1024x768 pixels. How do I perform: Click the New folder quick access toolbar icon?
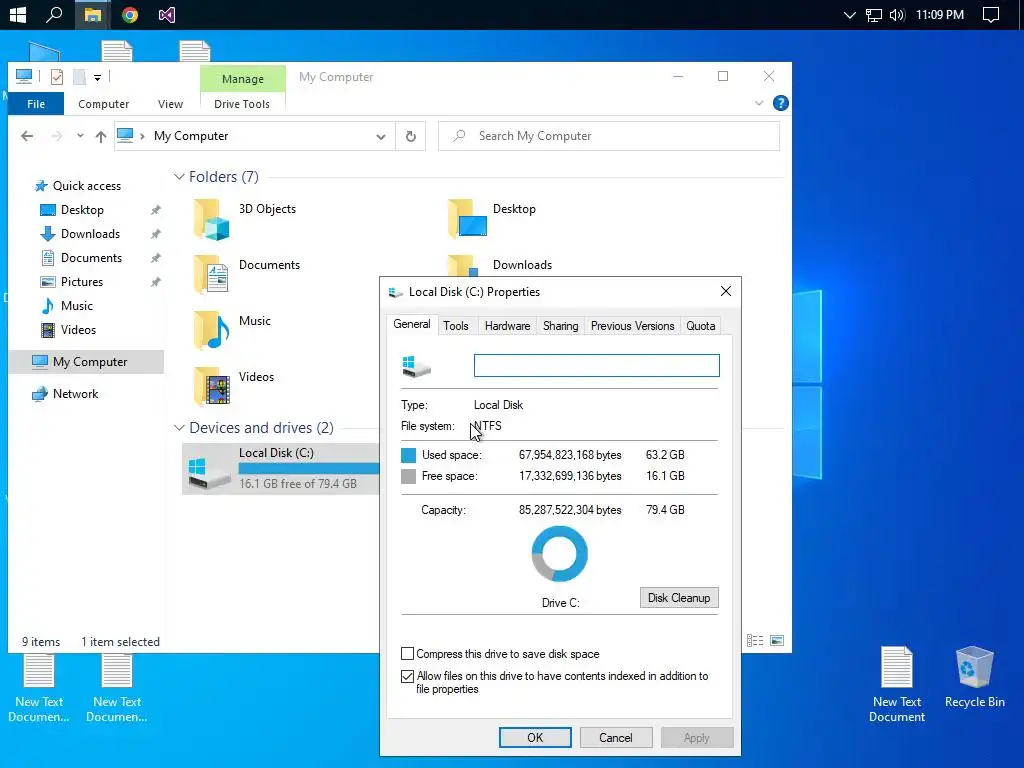79,77
